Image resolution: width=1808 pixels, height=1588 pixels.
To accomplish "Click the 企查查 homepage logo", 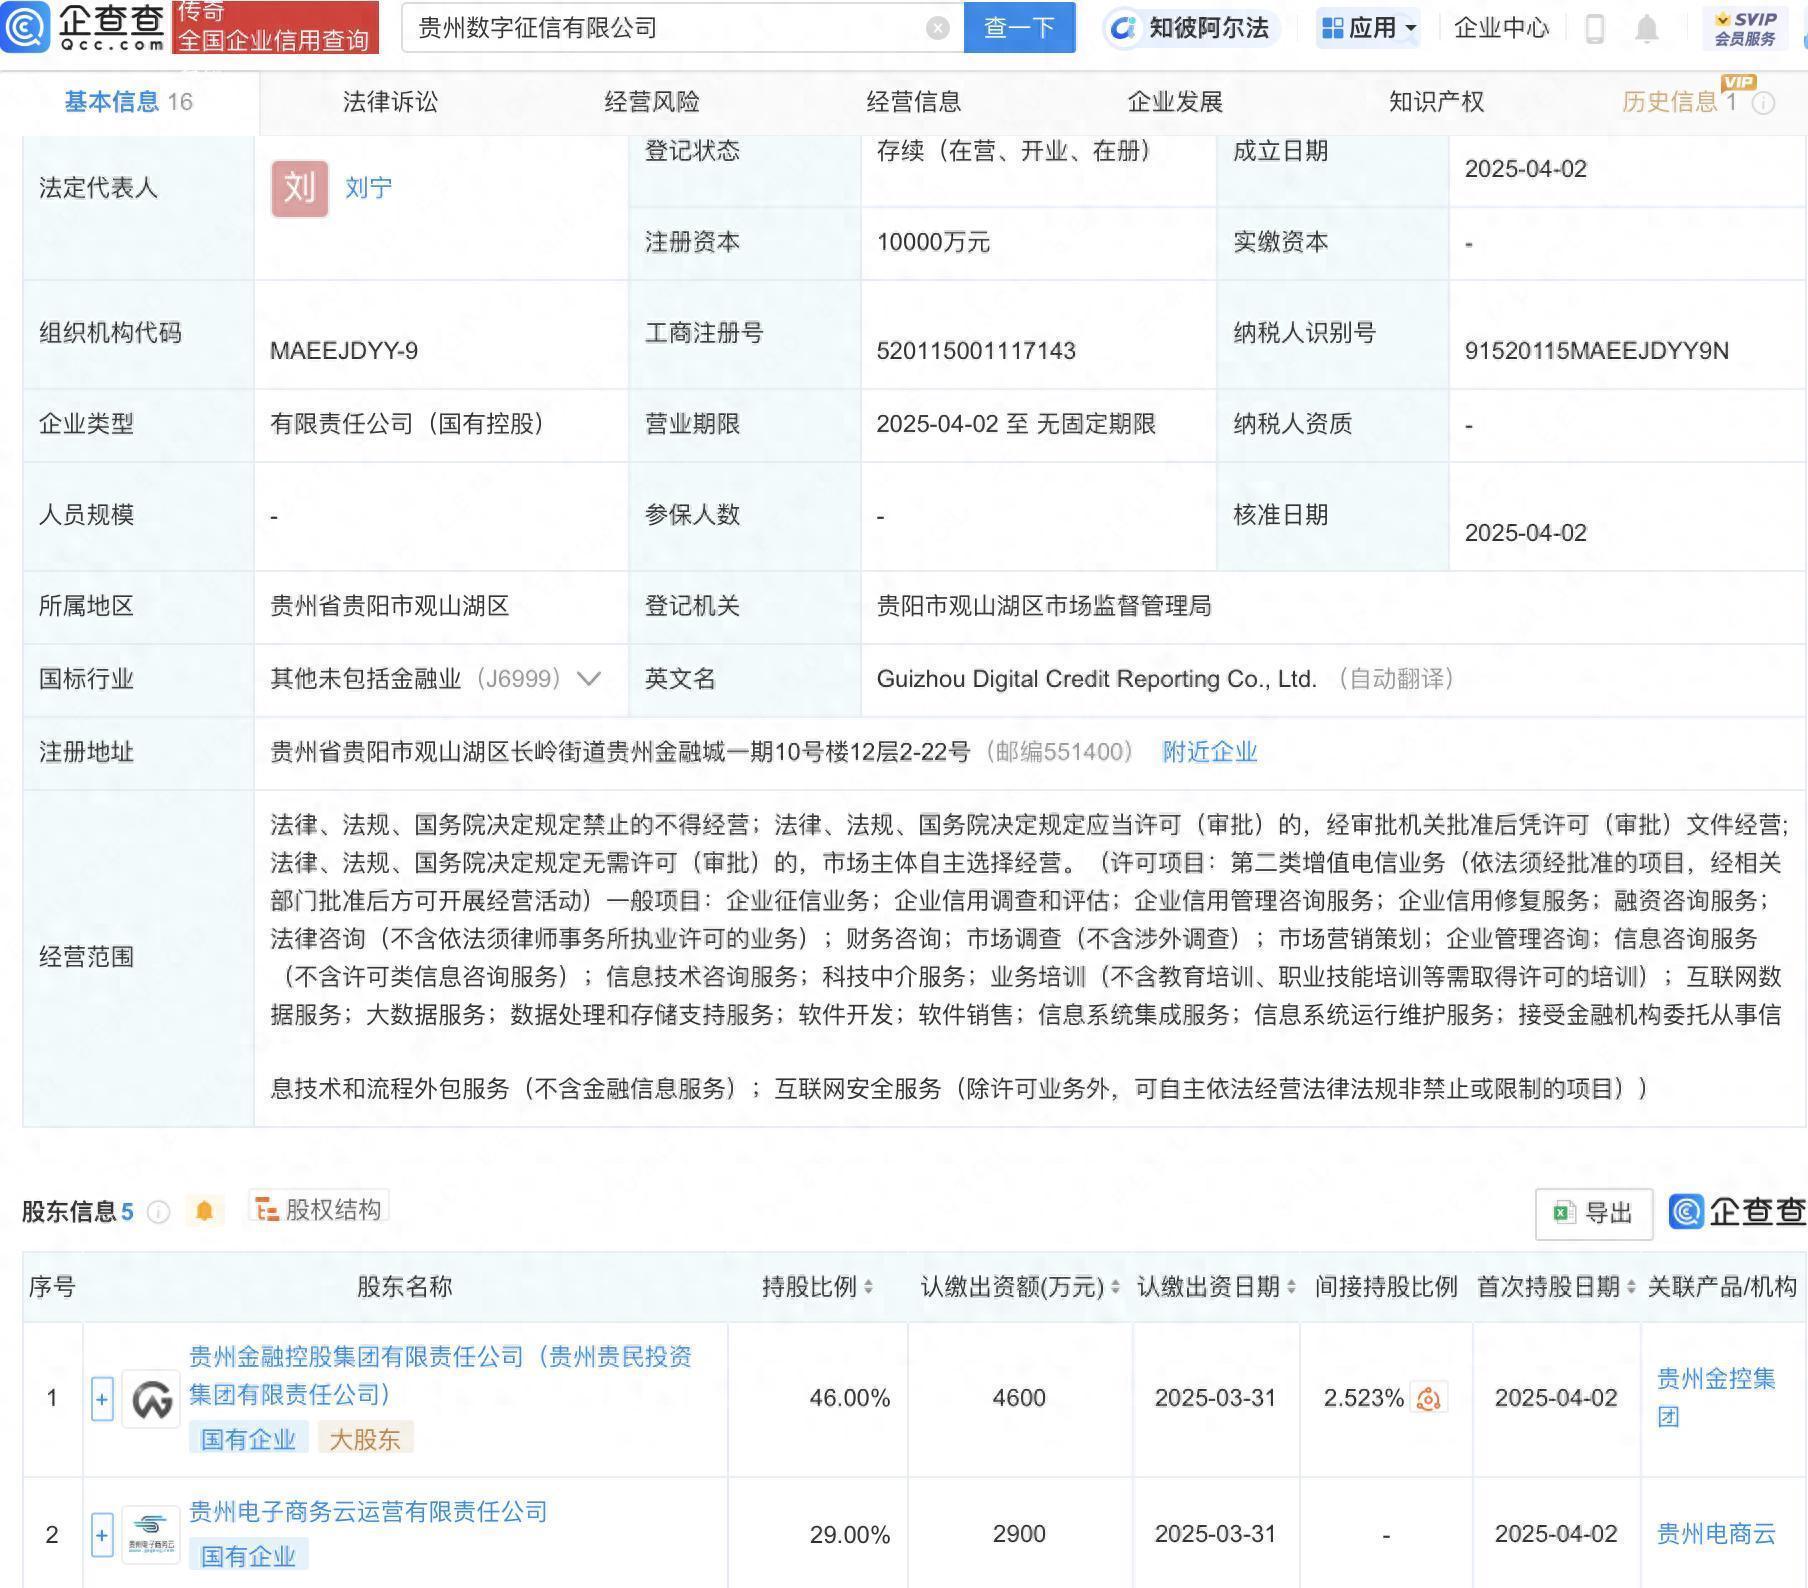I will [85, 27].
